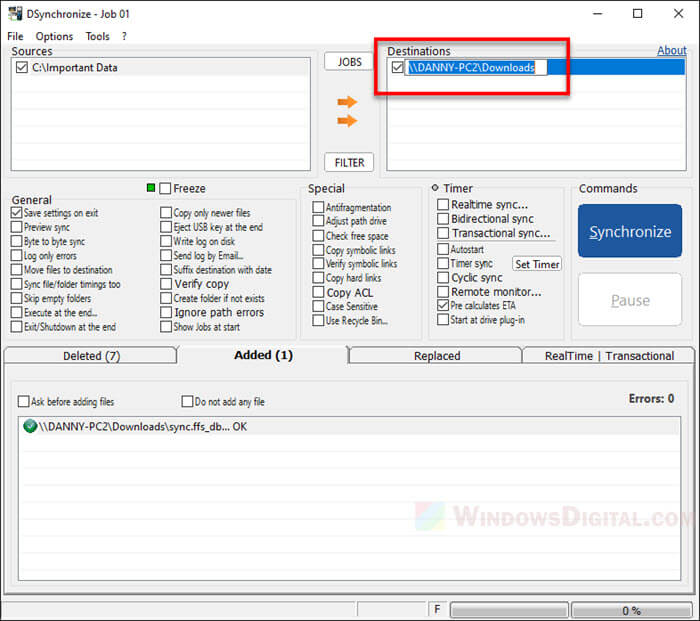Enable Exit/Shutdown at the end
The image size is (700, 621).
(x=17, y=327)
